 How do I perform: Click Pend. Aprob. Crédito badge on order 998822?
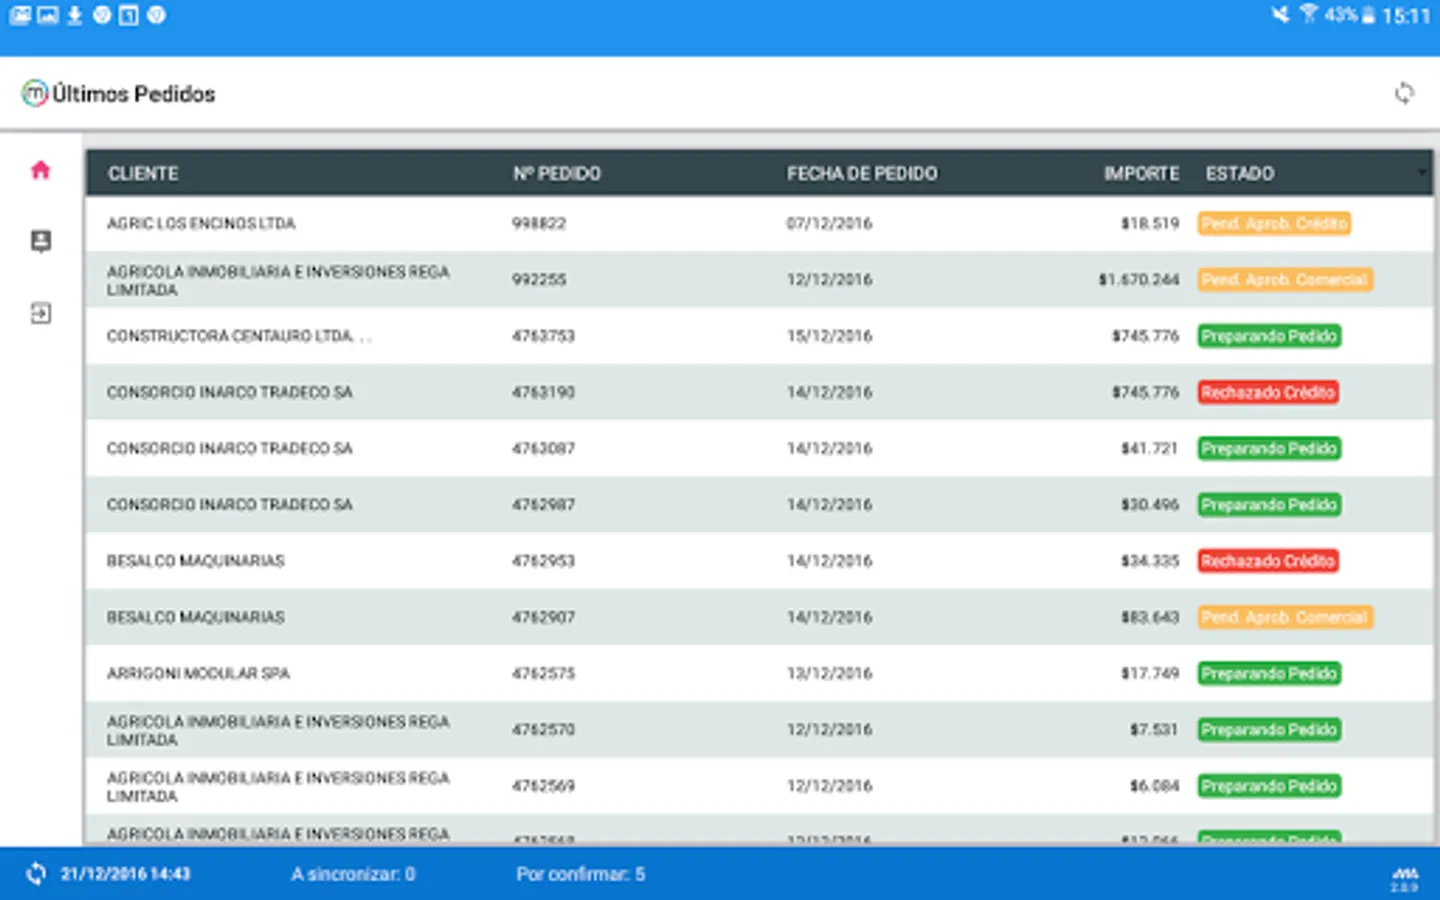(x=1274, y=223)
